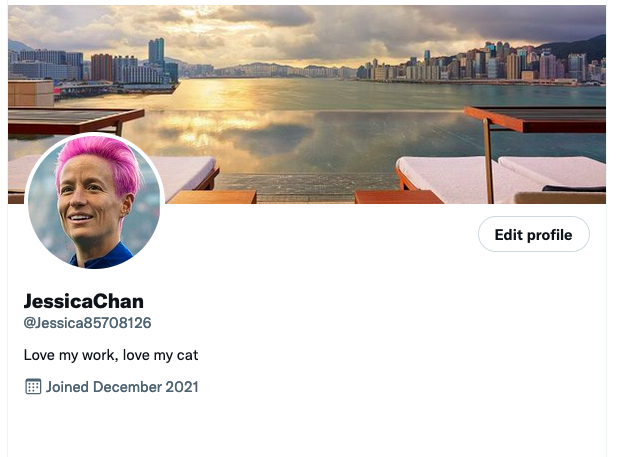Click the blue jersey in the avatar
Image resolution: width=617 pixels, height=457 pixels.
[103, 257]
